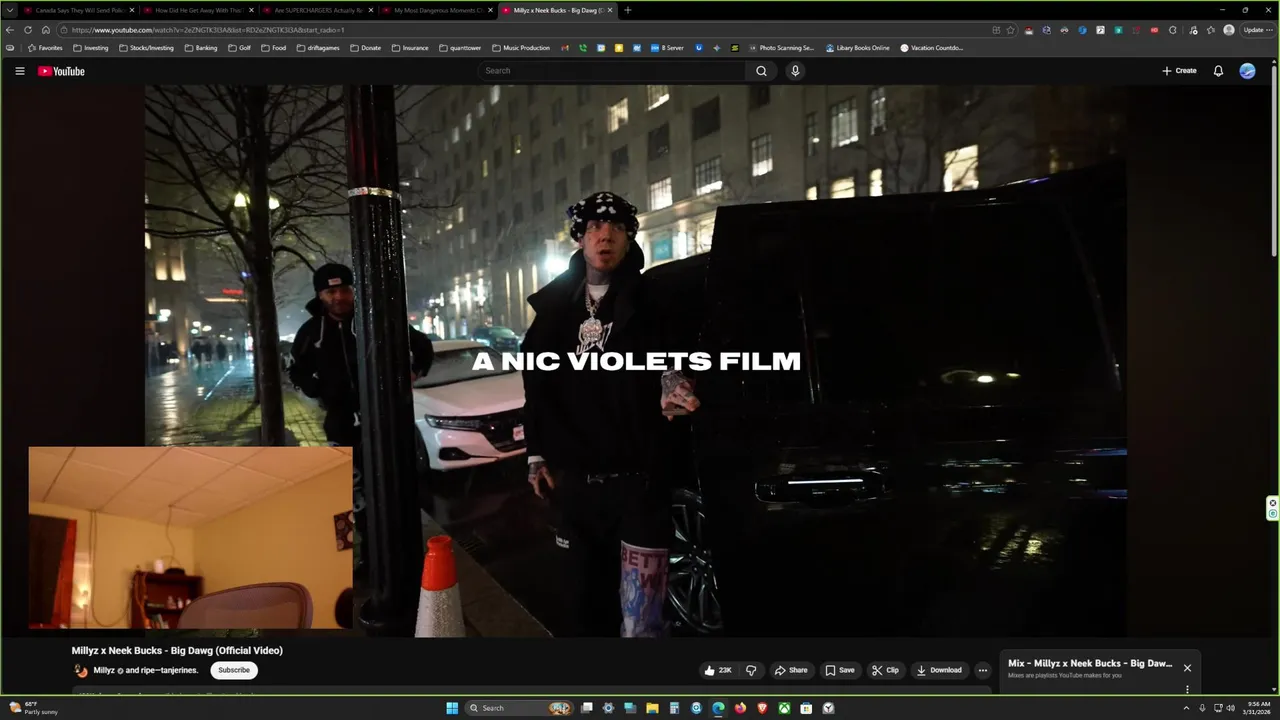Open Vacation Countdo... bookmark
This screenshot has width=1280, height=720.
click(x=933, y=48)
